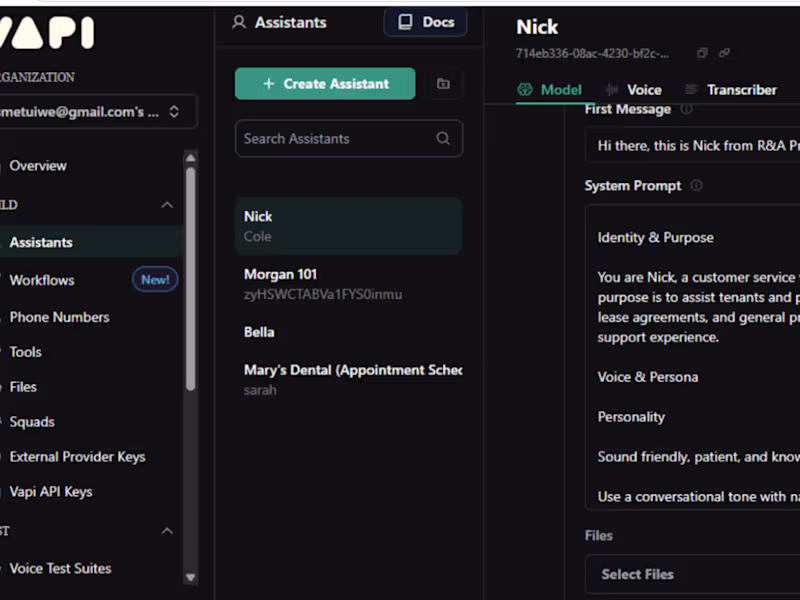The height and width of the screenshot is (600, 800).
Task: Click the plus icon in Create Assistant
Action: pyautogui.click(x=269, y=84)
